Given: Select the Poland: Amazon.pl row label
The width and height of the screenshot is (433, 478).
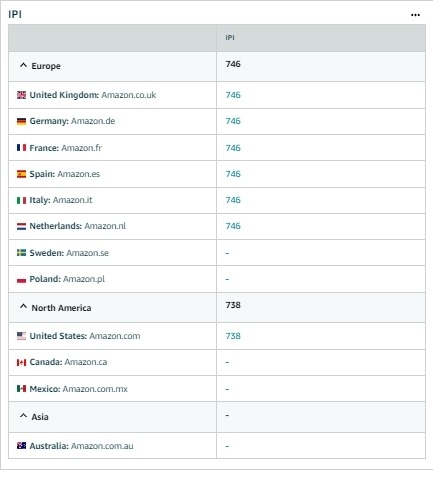Looking at the screenshot, I should [x=67, y=279].
